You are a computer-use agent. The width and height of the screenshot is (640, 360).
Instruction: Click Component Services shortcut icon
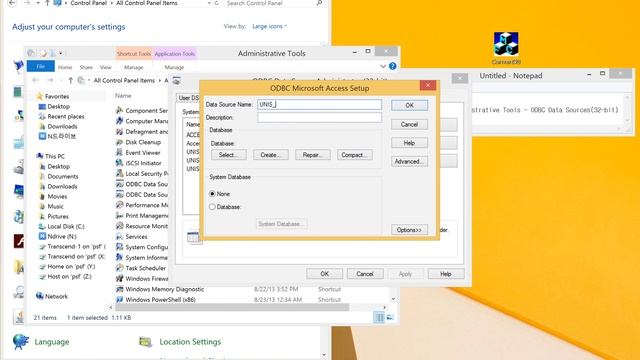120,110
